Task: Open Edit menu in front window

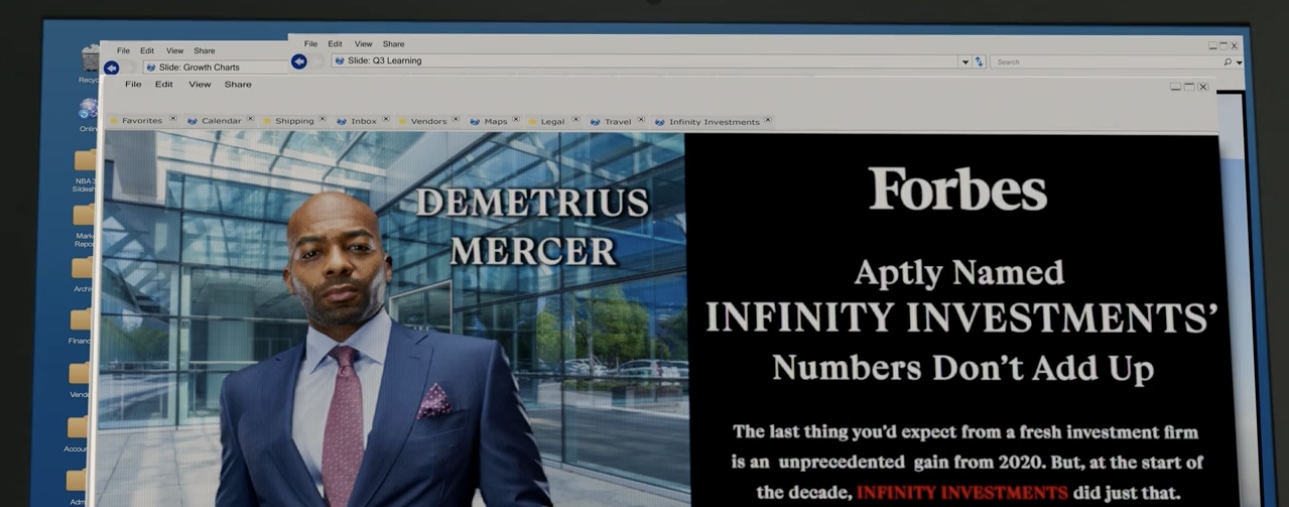Action: (x=163, y=84)
